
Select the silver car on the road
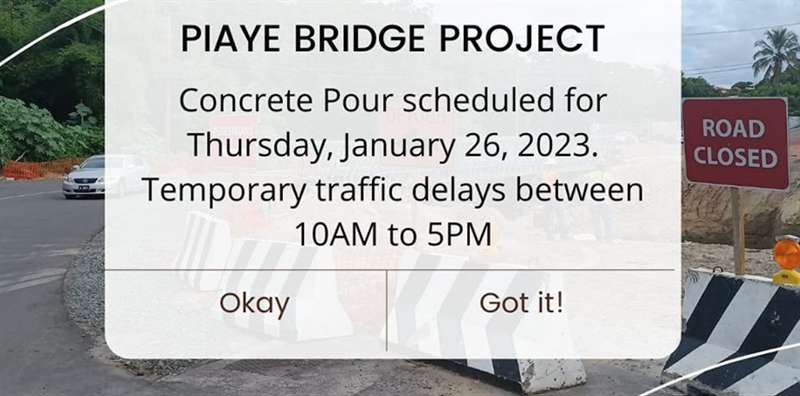(84, 177)
